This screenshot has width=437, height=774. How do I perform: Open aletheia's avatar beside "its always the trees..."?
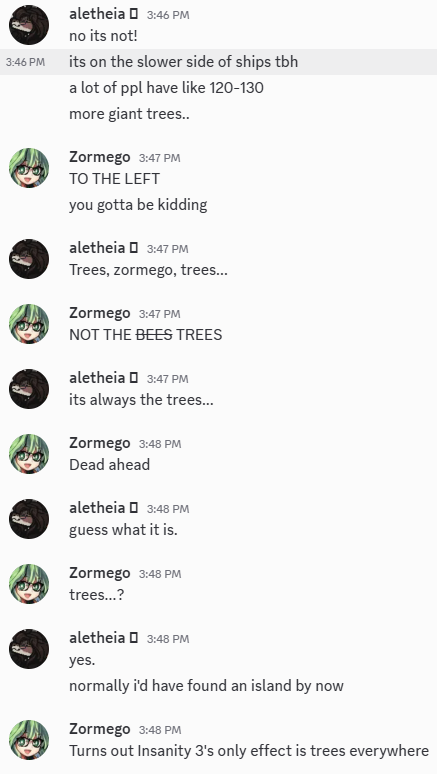click(29, 389)
